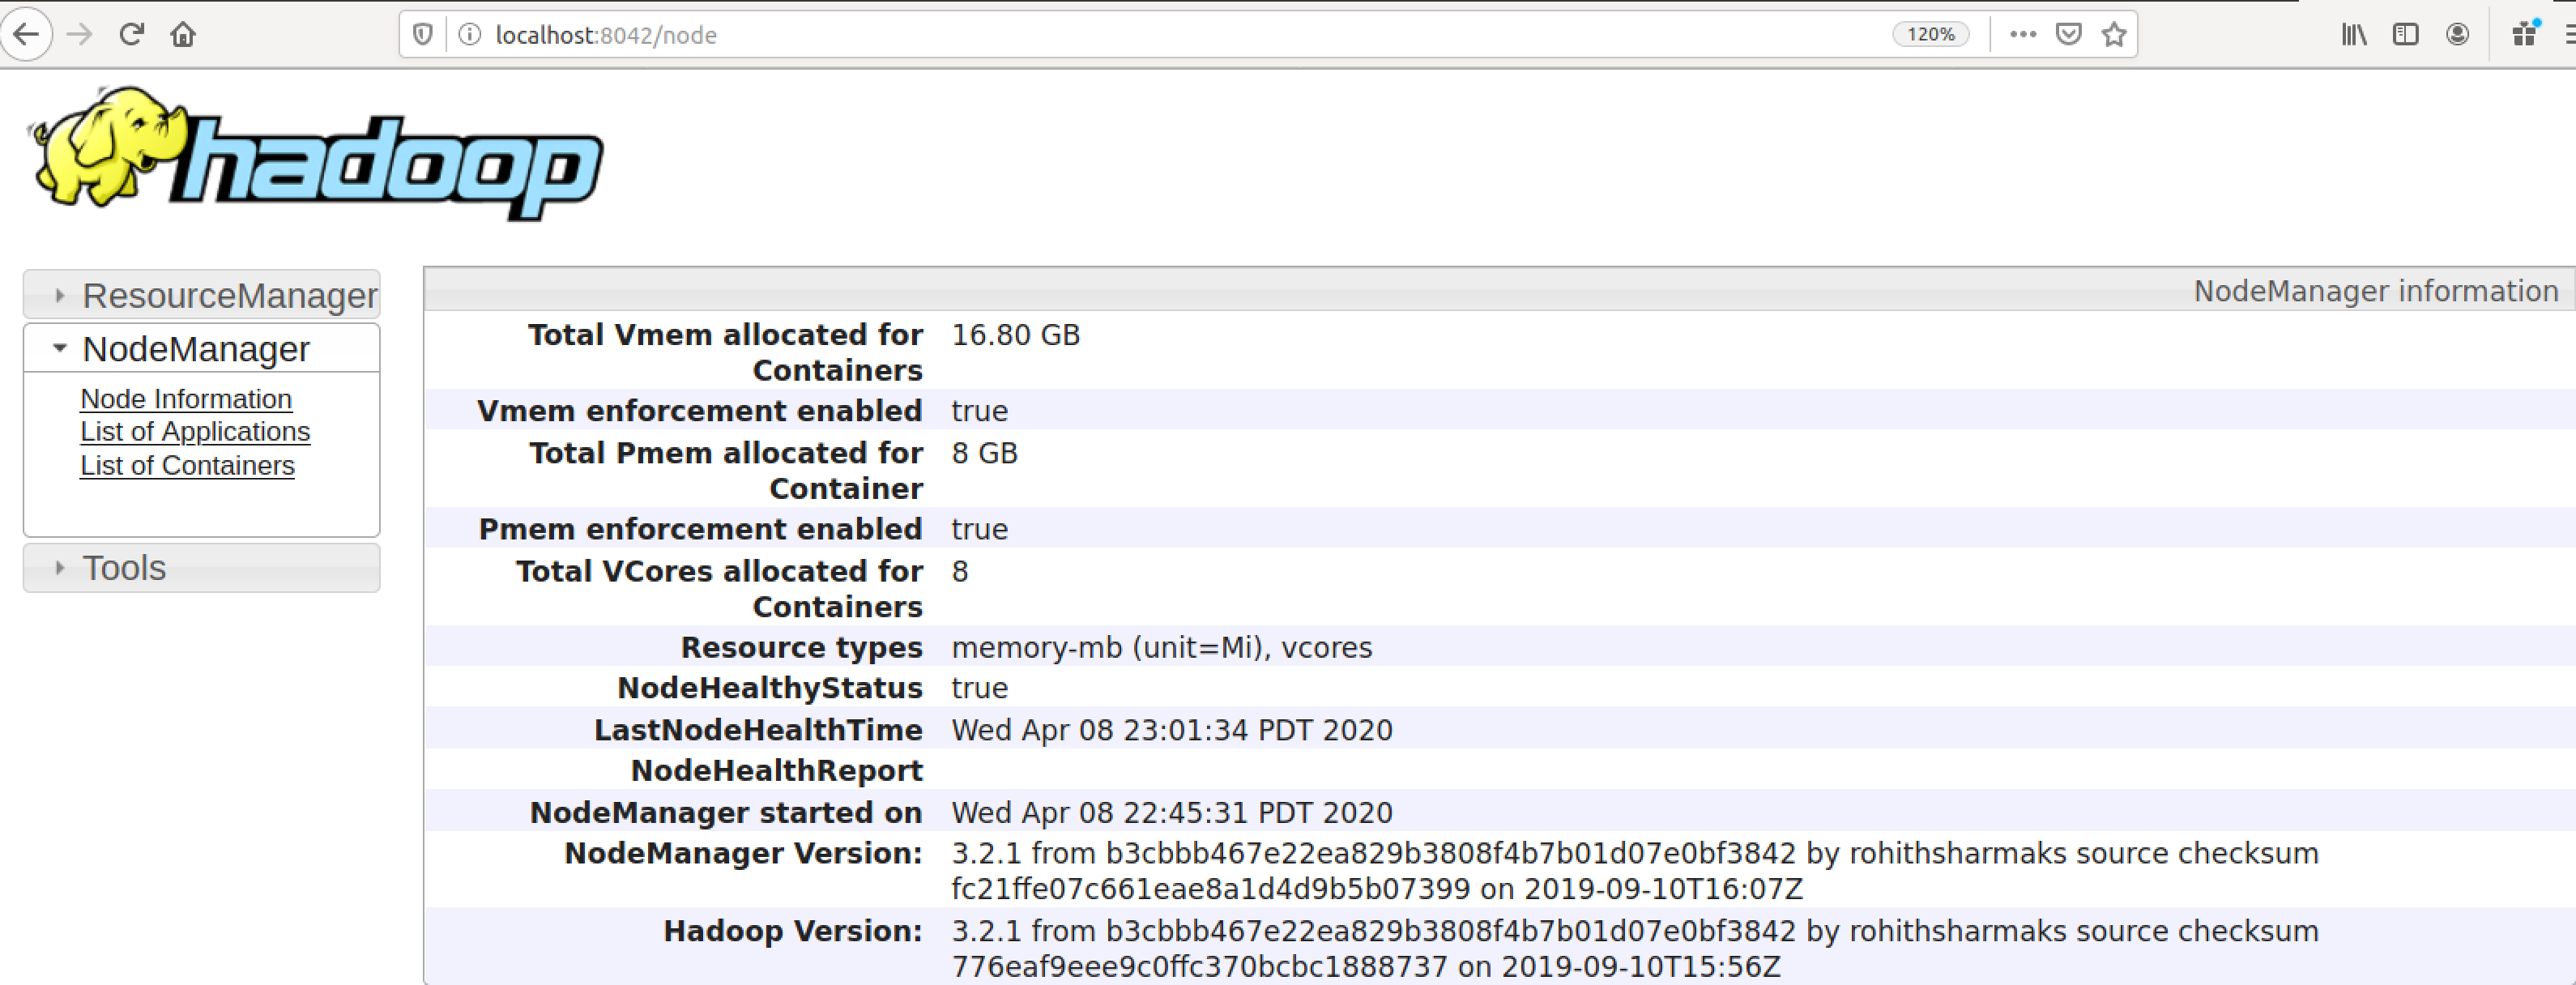Show site information via the info icon
This screenshot has height=985, width=2576.
click(468, 35)
